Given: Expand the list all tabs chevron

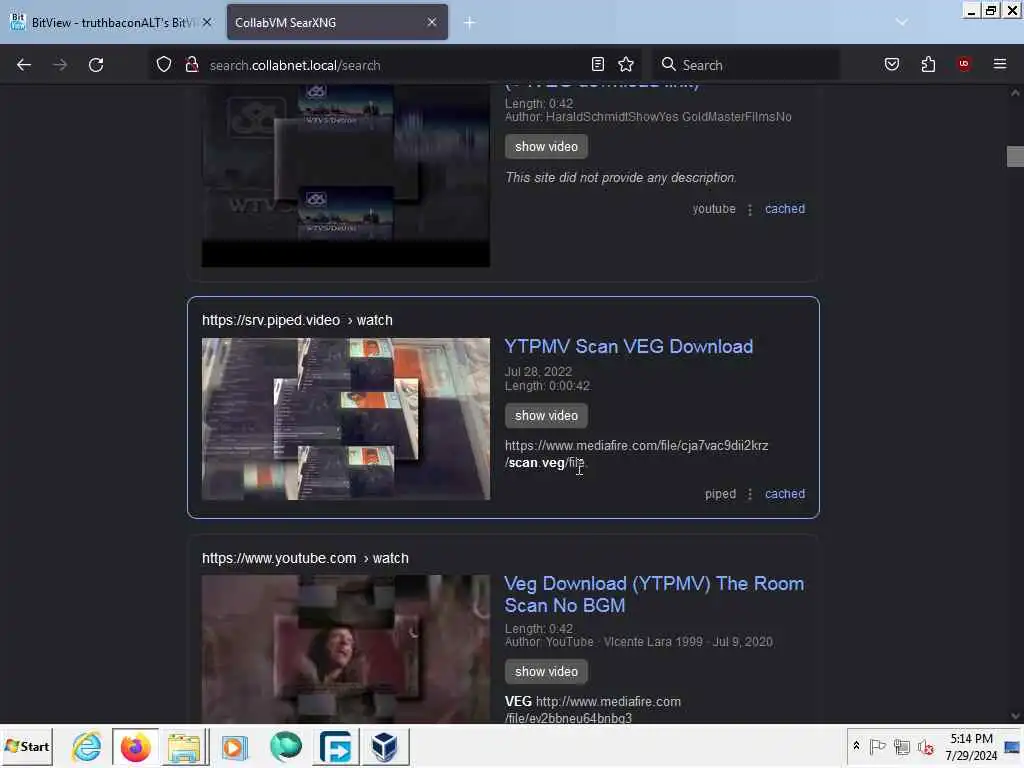Looking at the screenshot, I should (902, 22).
